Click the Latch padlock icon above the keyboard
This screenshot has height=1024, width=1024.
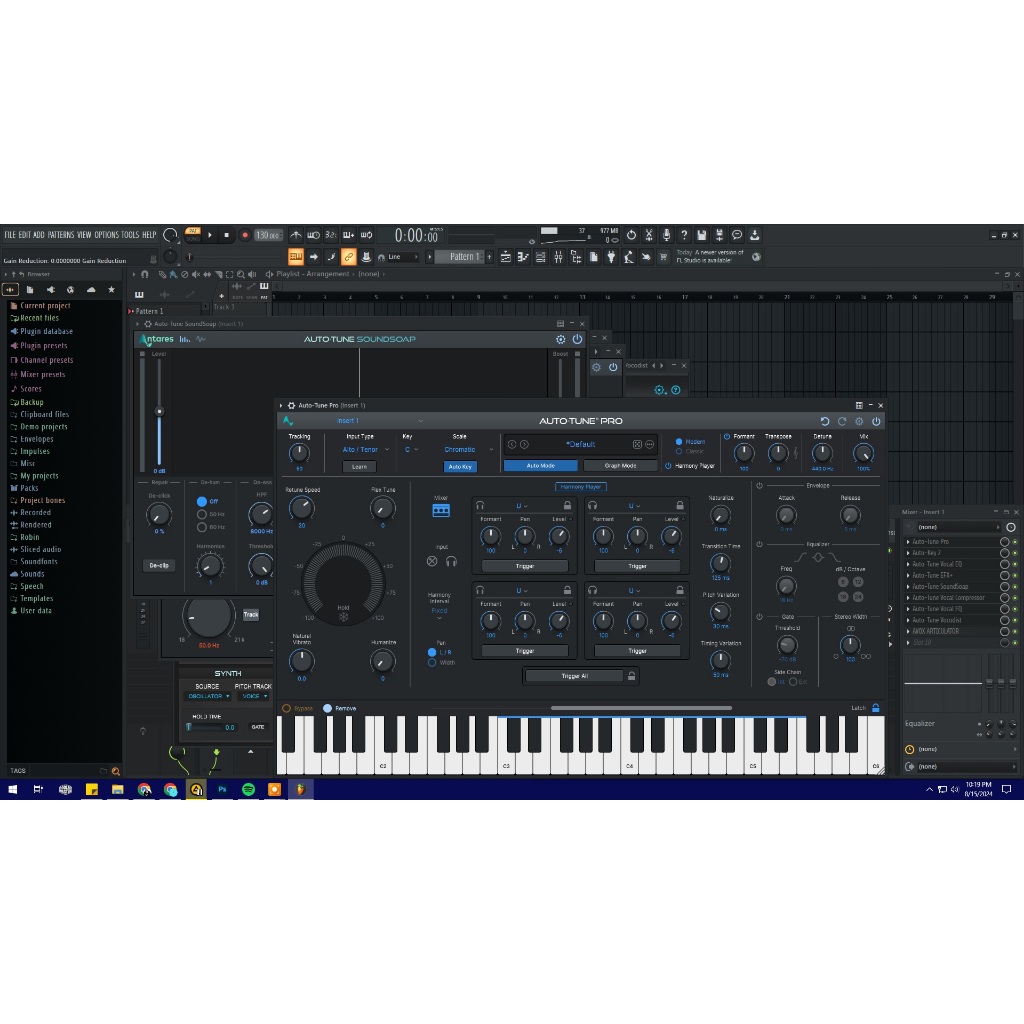(876, 708)
